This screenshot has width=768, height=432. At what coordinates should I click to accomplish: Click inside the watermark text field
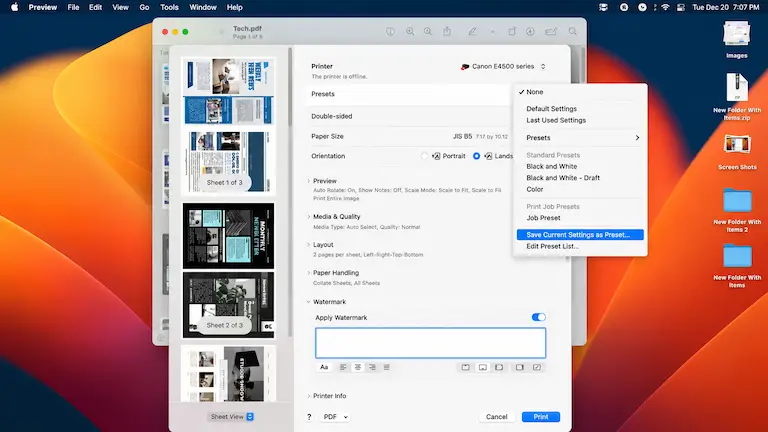click(430, 343)
